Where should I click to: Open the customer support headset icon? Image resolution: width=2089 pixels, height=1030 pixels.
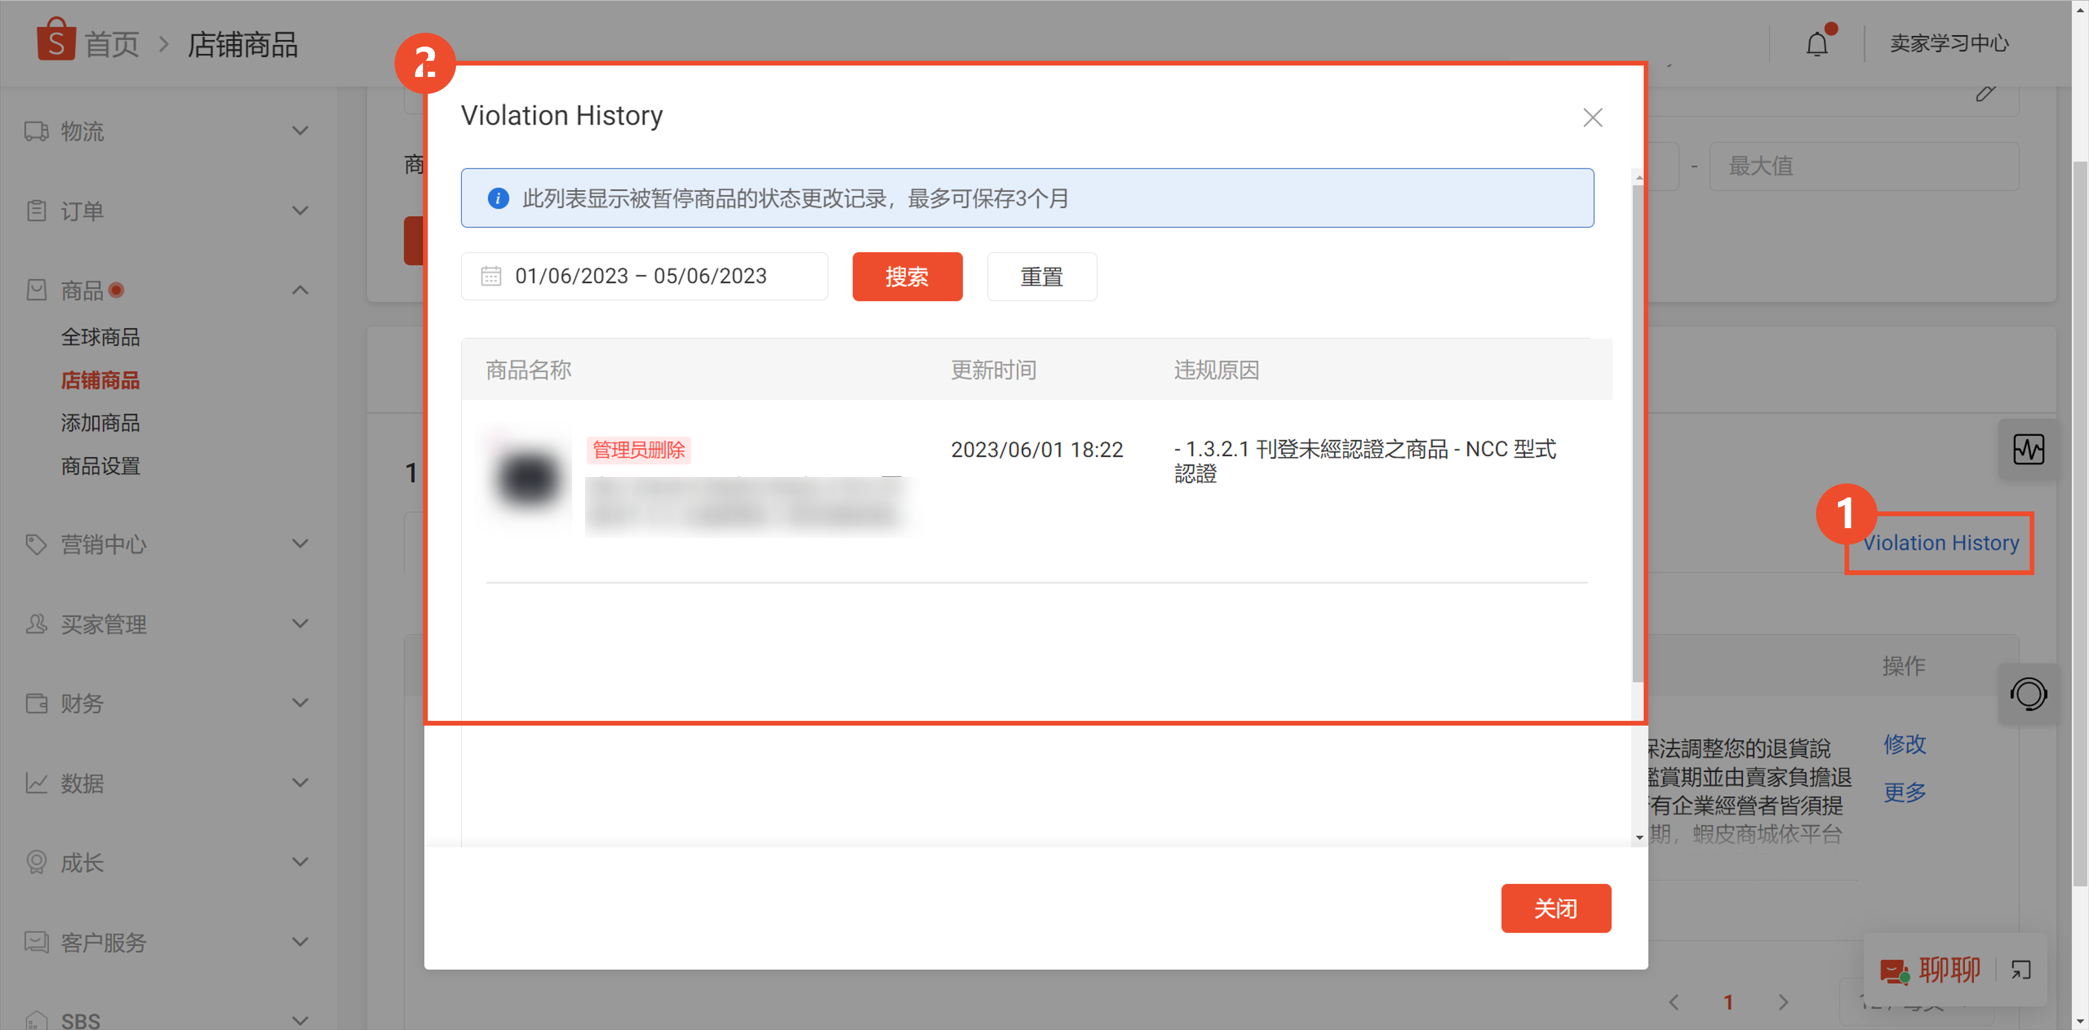2029,693
